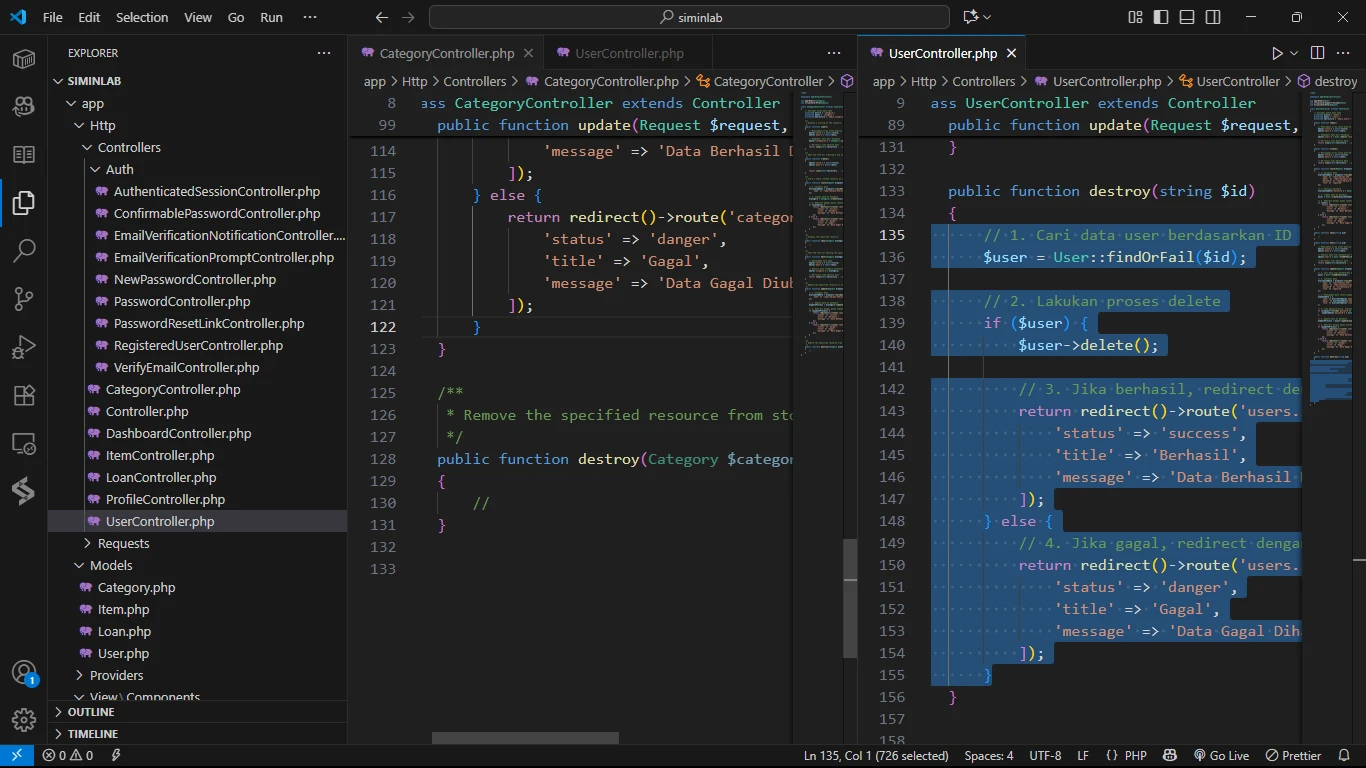Open the Run and Debug view
This screenshot has height=768, width=1366.
(x=24, y=347)
